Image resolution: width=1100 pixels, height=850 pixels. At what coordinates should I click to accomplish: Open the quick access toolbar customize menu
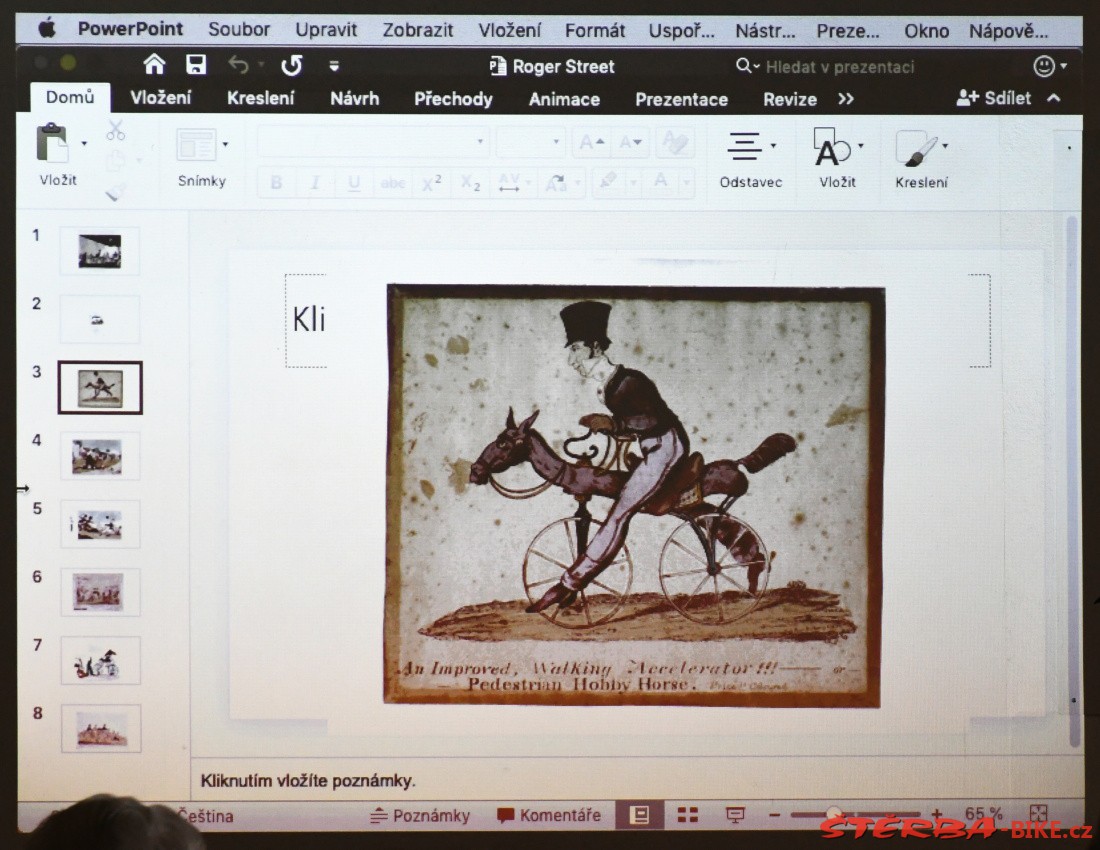[334, 66]
